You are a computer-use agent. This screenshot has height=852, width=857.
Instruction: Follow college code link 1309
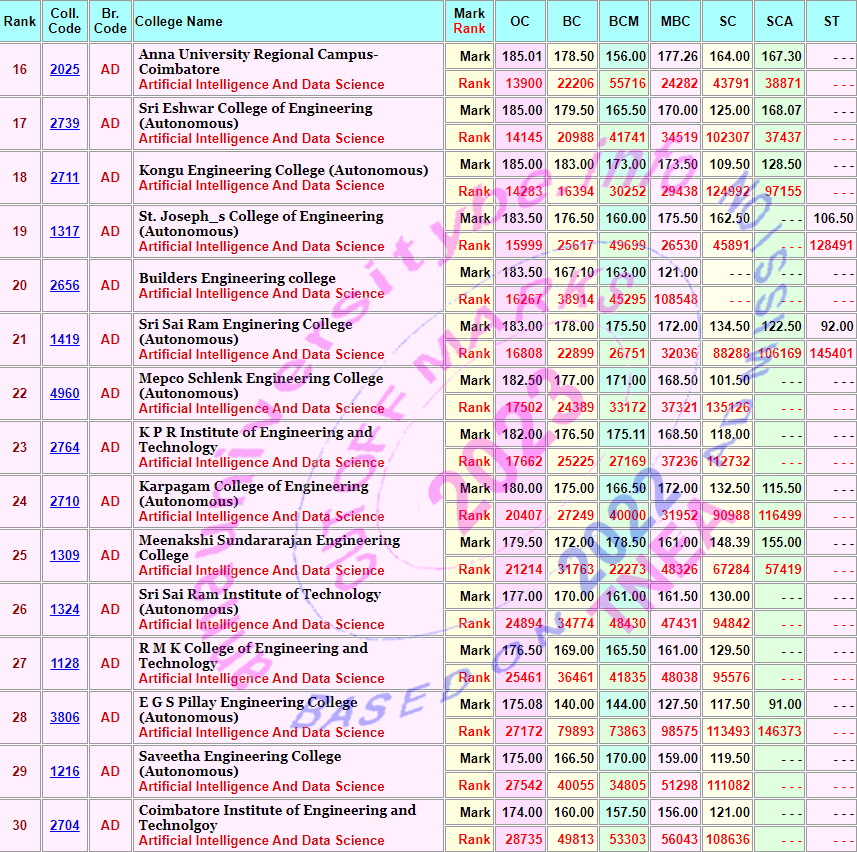(64, 555)
